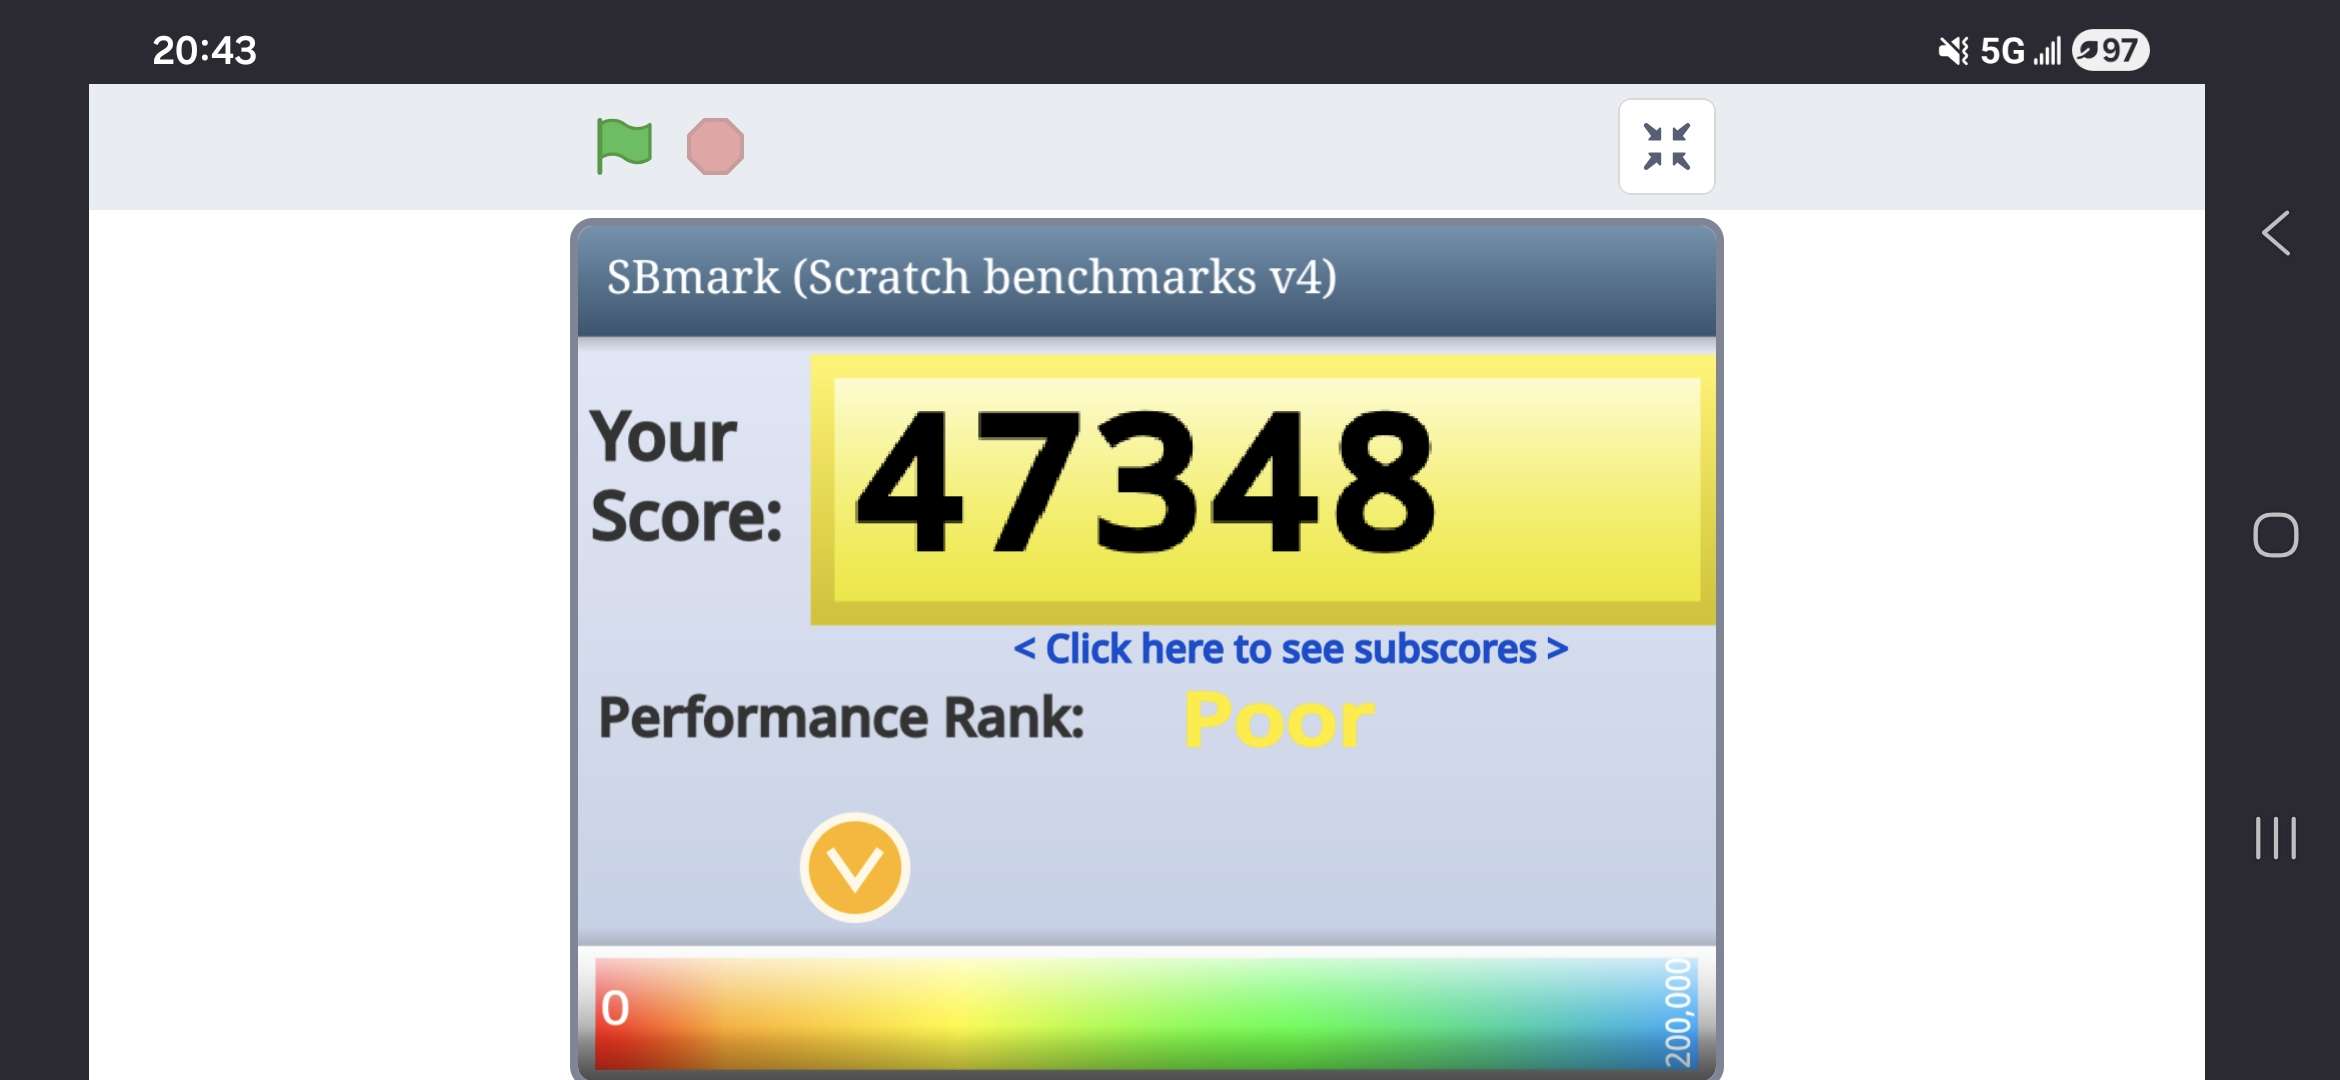The height and width of the screenshot is (1080, 2340).
Task: Tap the battery 97 indicator
Action: tap(2110, 50)
